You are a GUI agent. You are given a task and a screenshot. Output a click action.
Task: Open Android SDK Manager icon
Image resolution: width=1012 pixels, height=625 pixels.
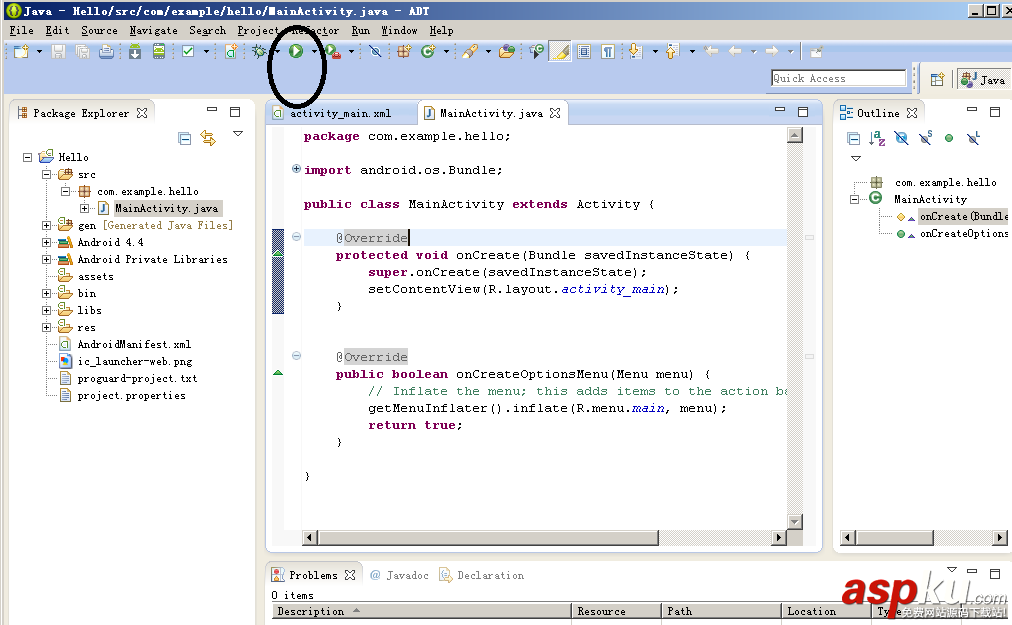(x=135, y=52)
